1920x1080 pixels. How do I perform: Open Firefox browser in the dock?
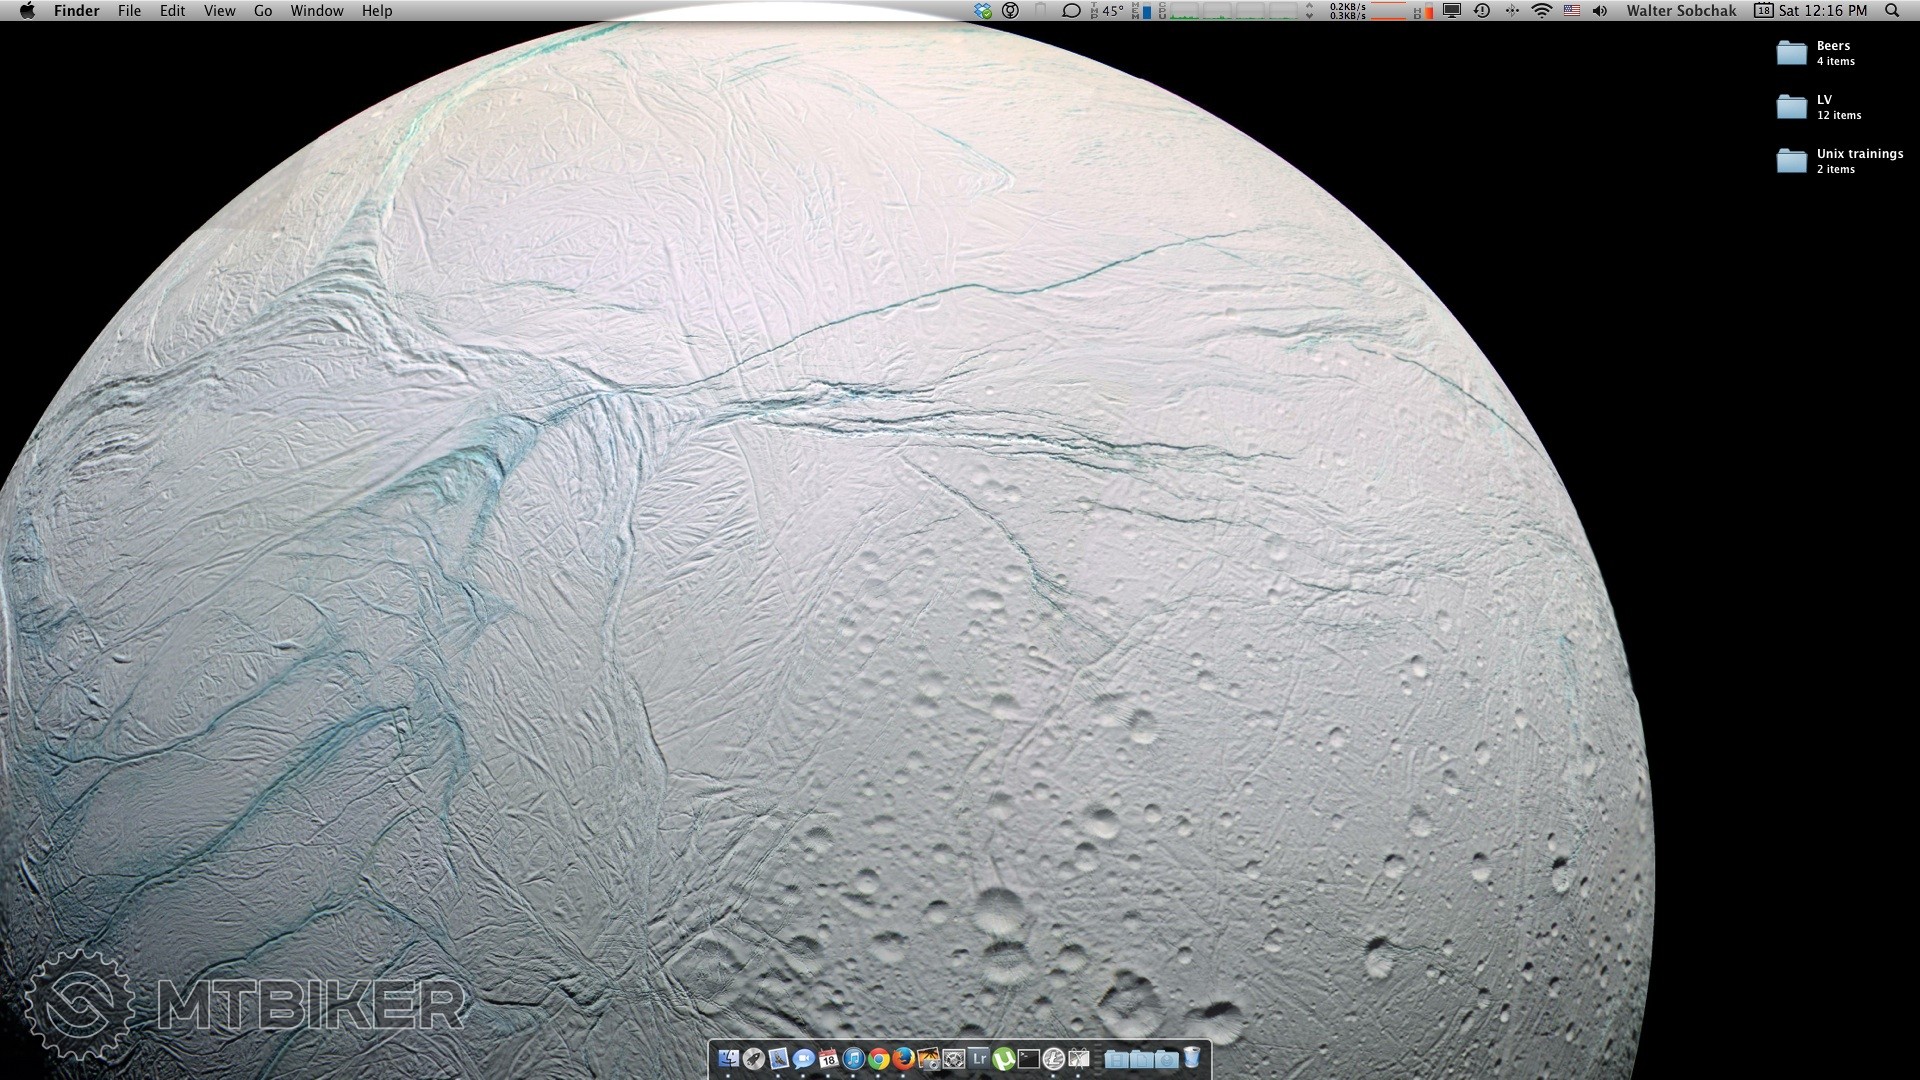pos(903,1058)
